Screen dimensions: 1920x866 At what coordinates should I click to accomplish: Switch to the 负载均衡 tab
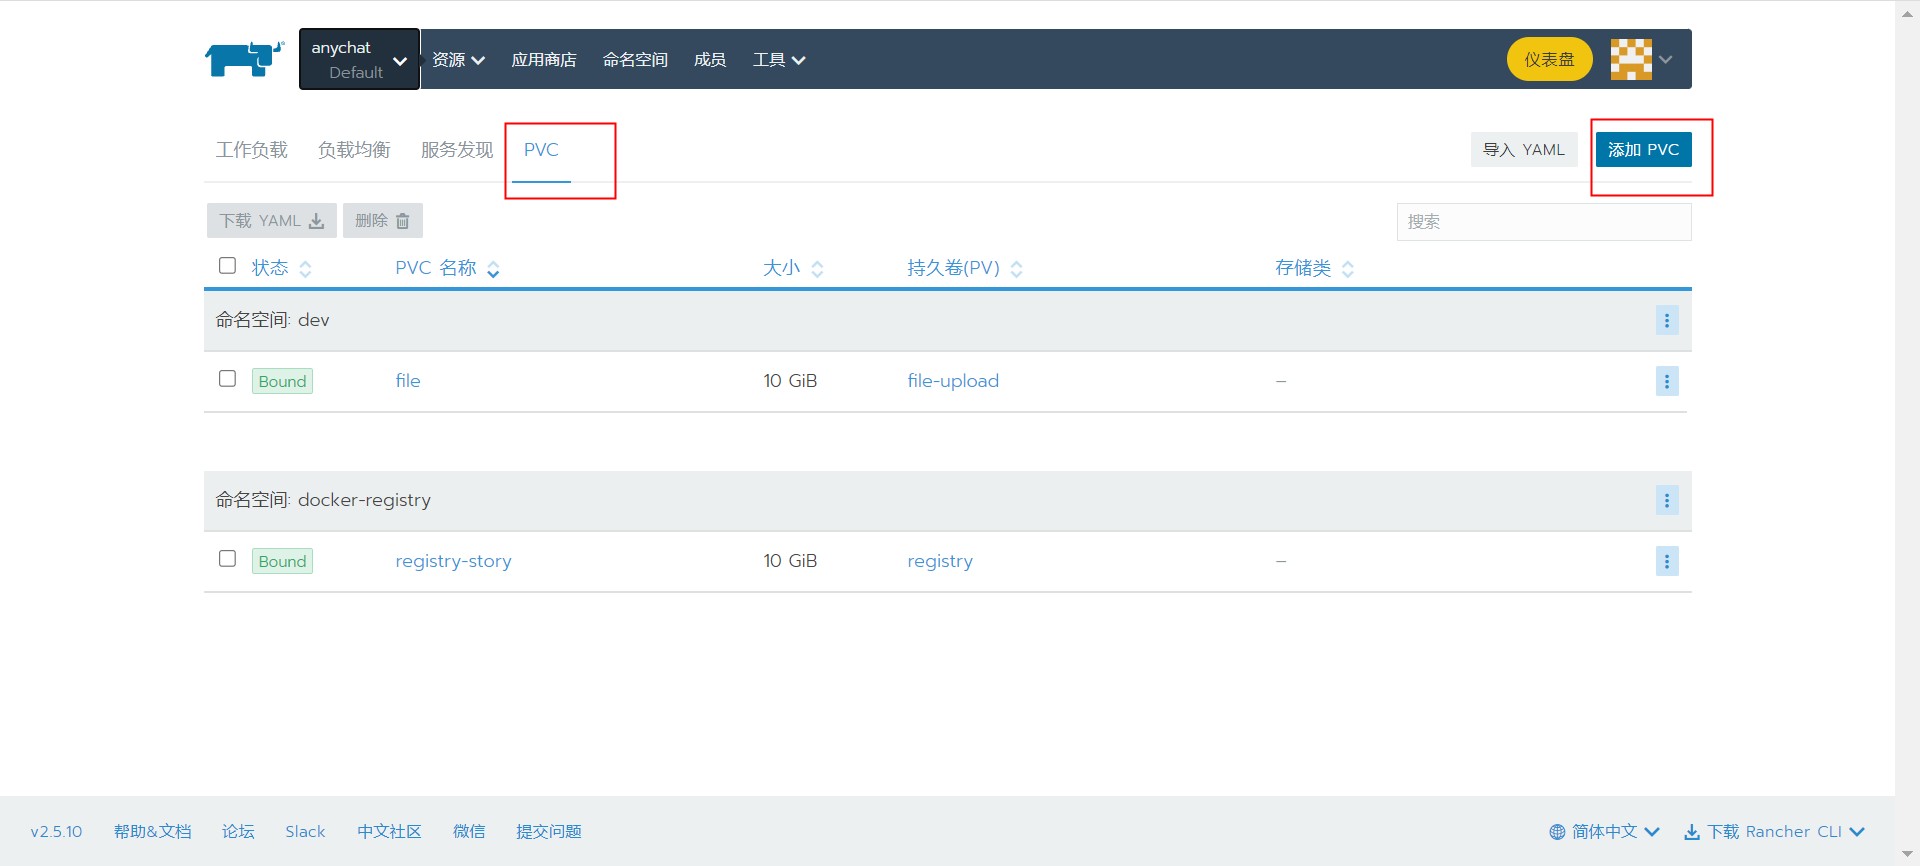(x=354, y=150)
